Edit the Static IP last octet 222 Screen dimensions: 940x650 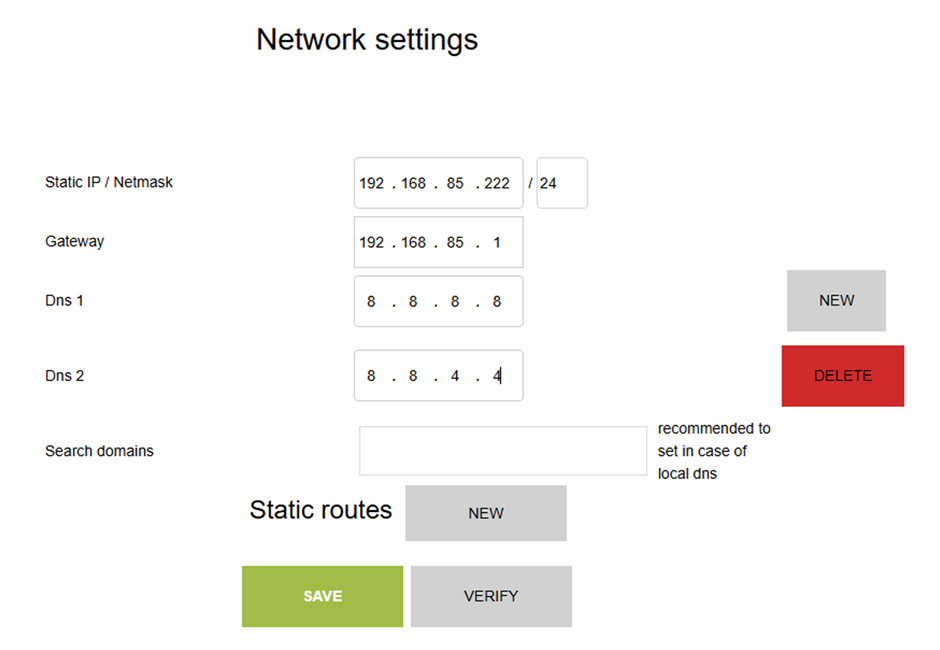point(497,183)
